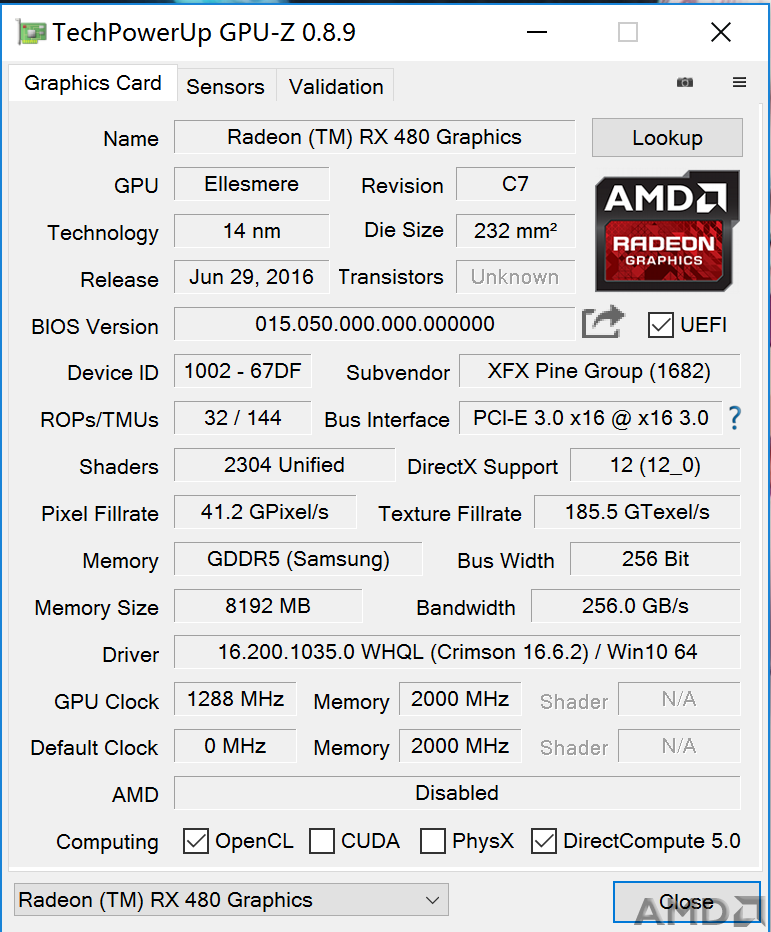Click the BIOS export share icon
771x932 pixels.
click(x=603, y=322)
